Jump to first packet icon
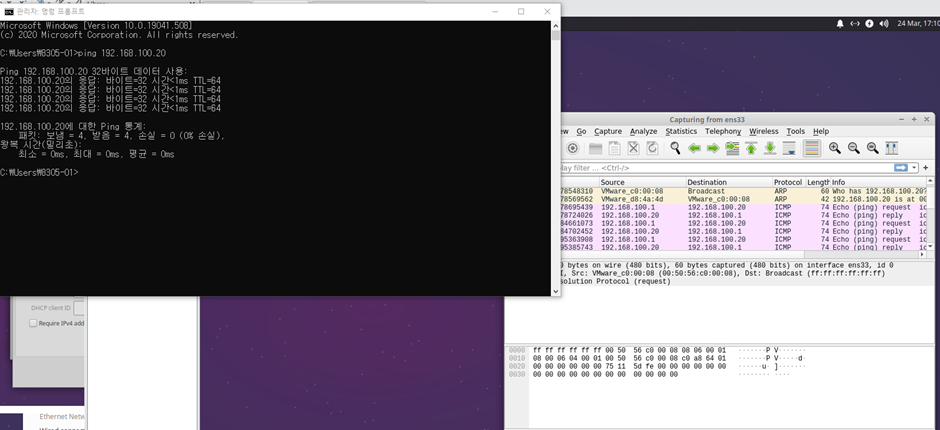940x430 pixels. [751, 148]
